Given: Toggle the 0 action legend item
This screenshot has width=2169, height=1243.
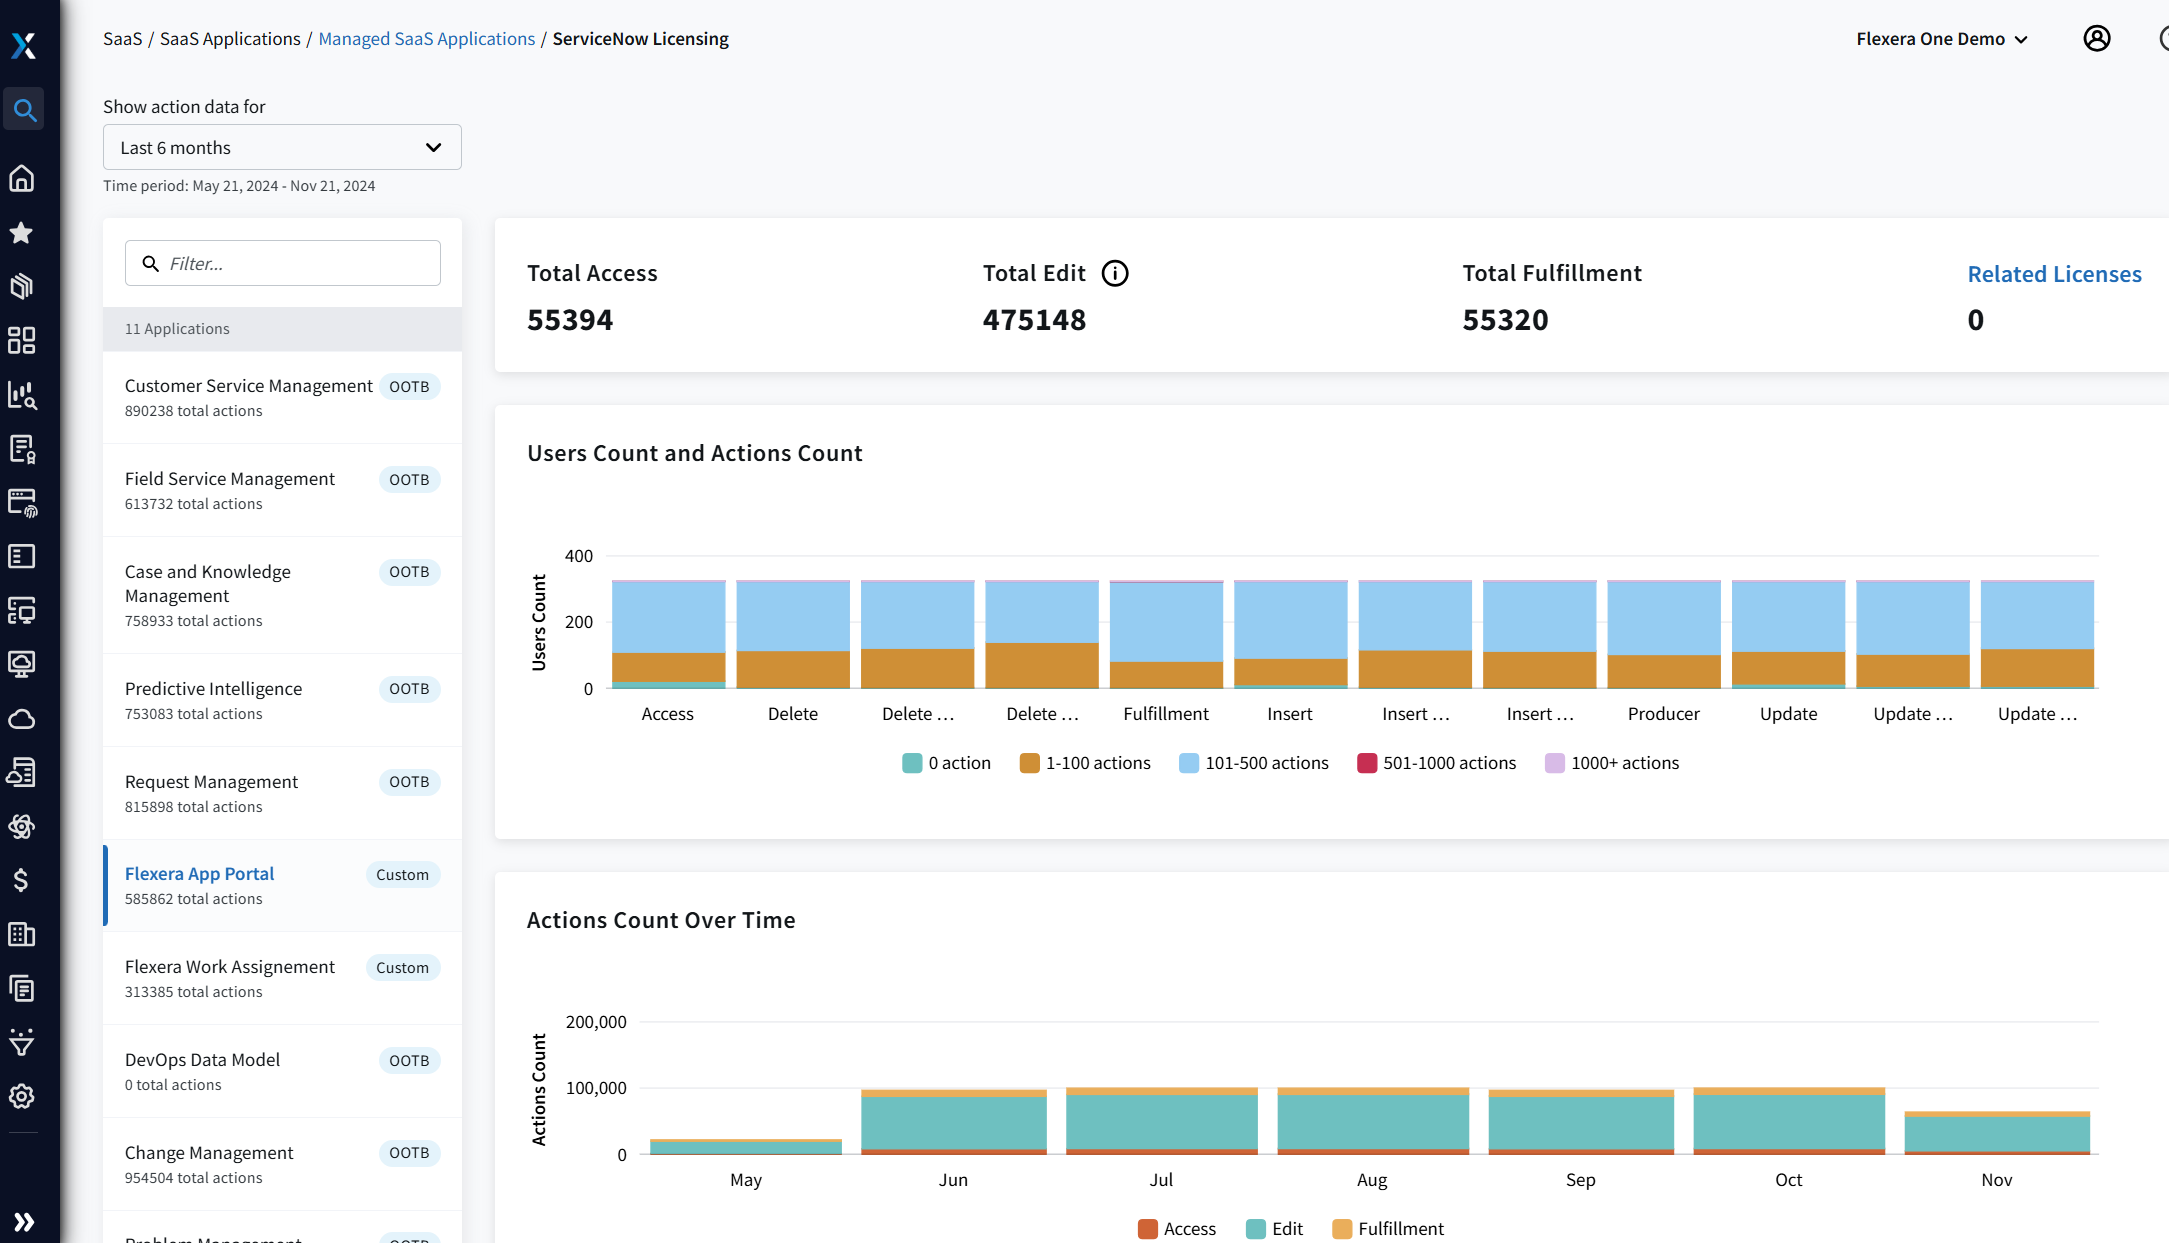Looking at the screenshot, I should (x=946, y=763).
